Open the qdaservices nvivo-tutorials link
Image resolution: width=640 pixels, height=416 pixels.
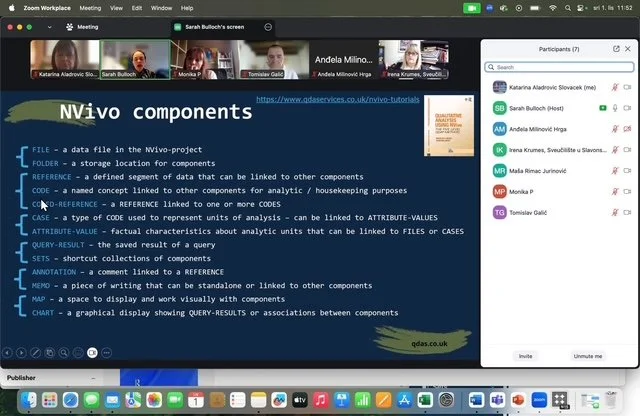coord(338,99)
